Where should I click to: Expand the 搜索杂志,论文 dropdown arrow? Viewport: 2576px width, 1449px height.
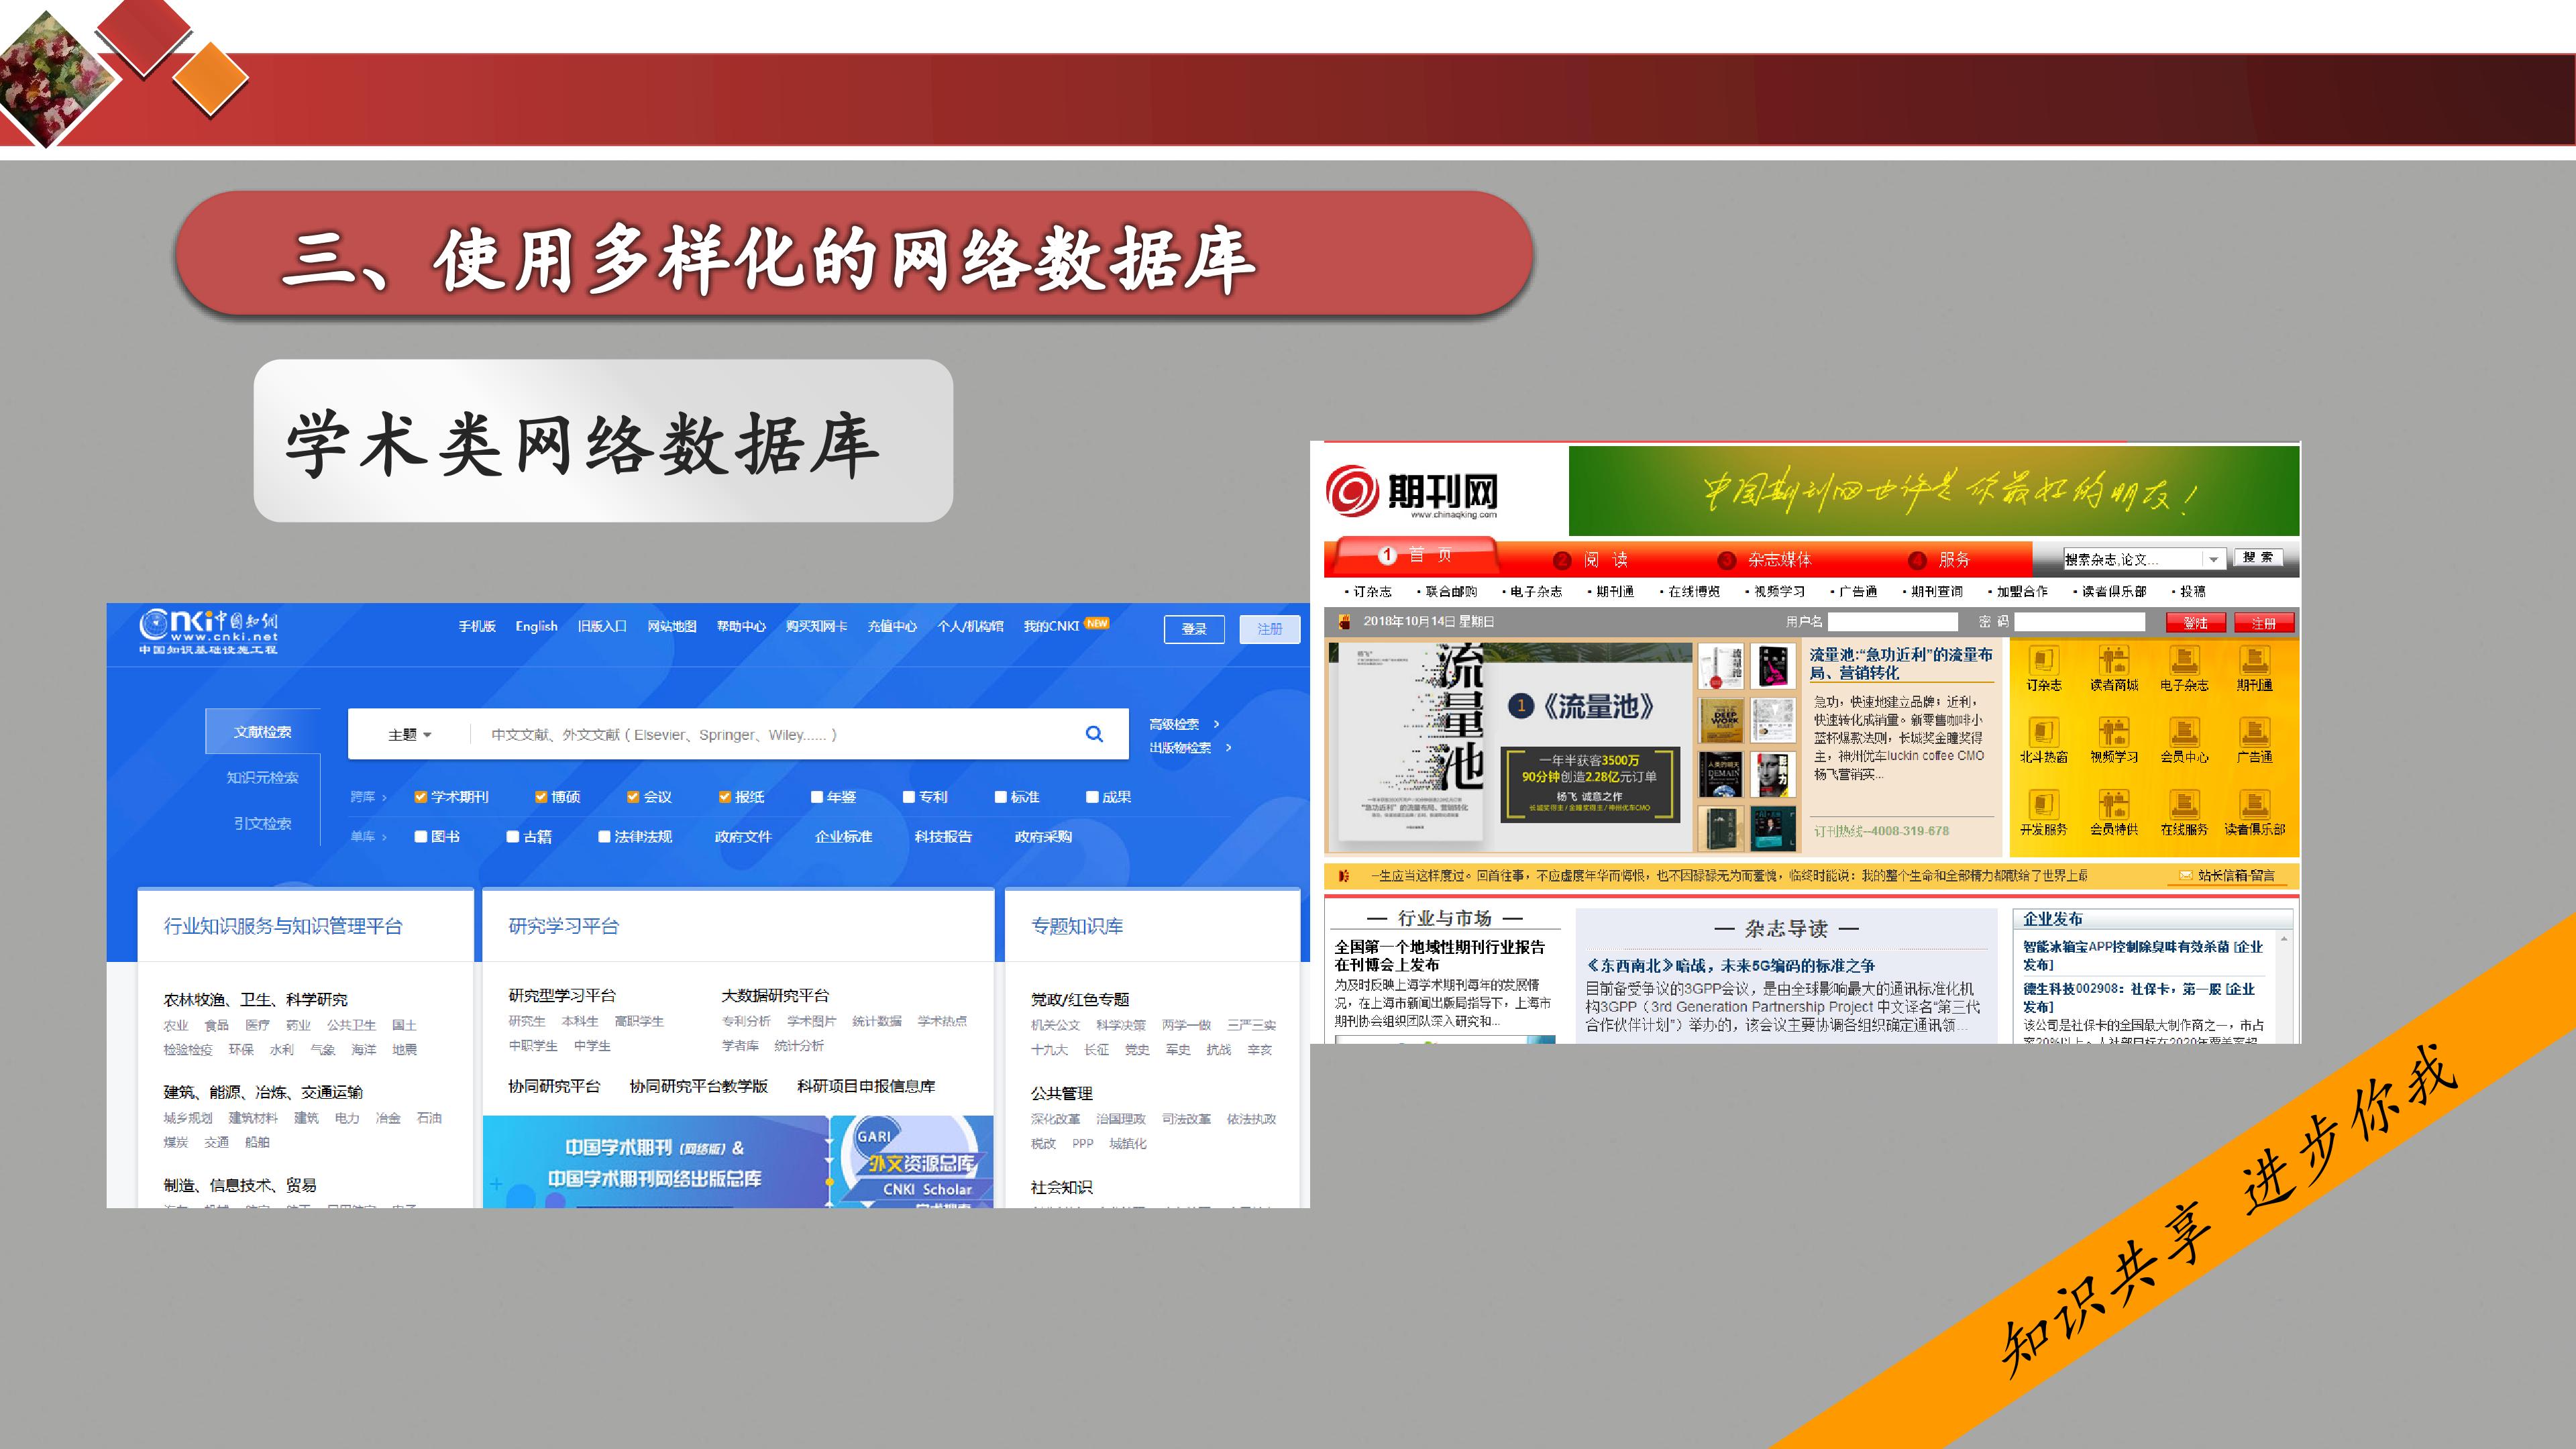[x=2213, y=559]
